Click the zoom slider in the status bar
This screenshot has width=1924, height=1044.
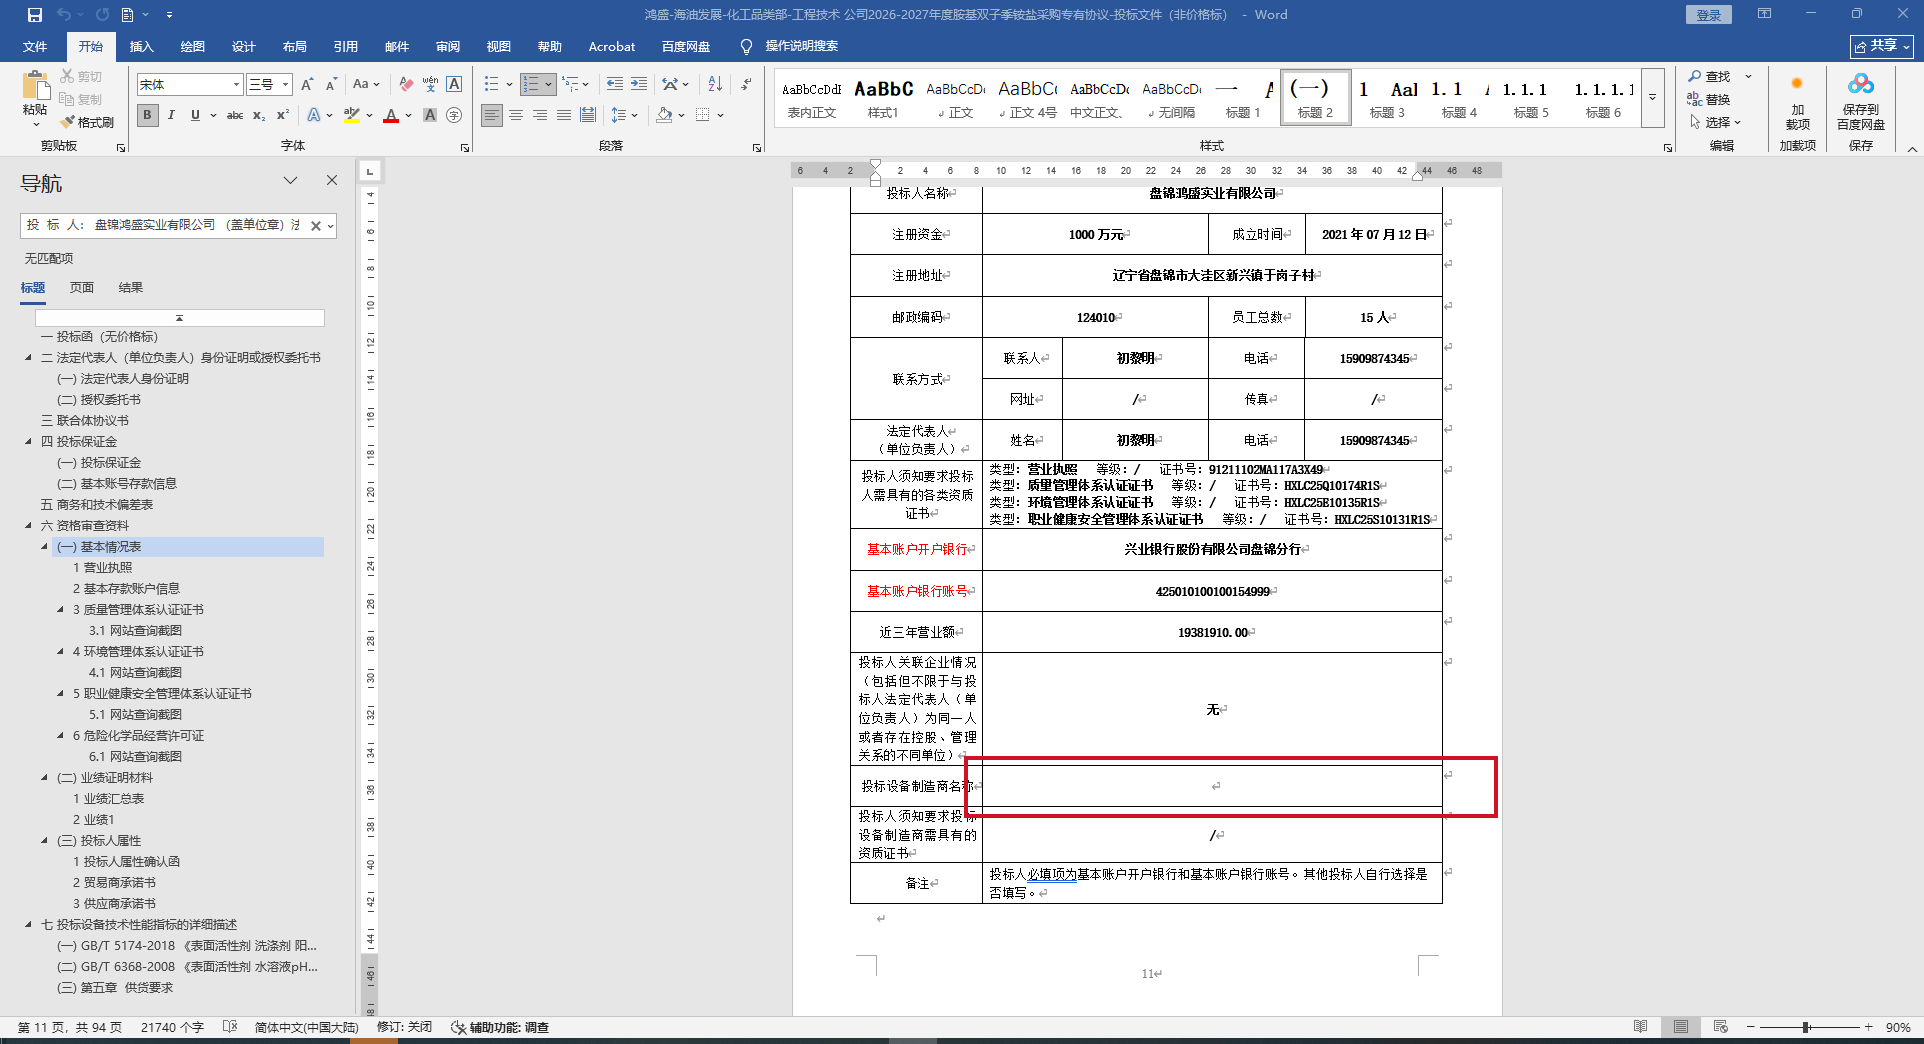[1809, 1027]
